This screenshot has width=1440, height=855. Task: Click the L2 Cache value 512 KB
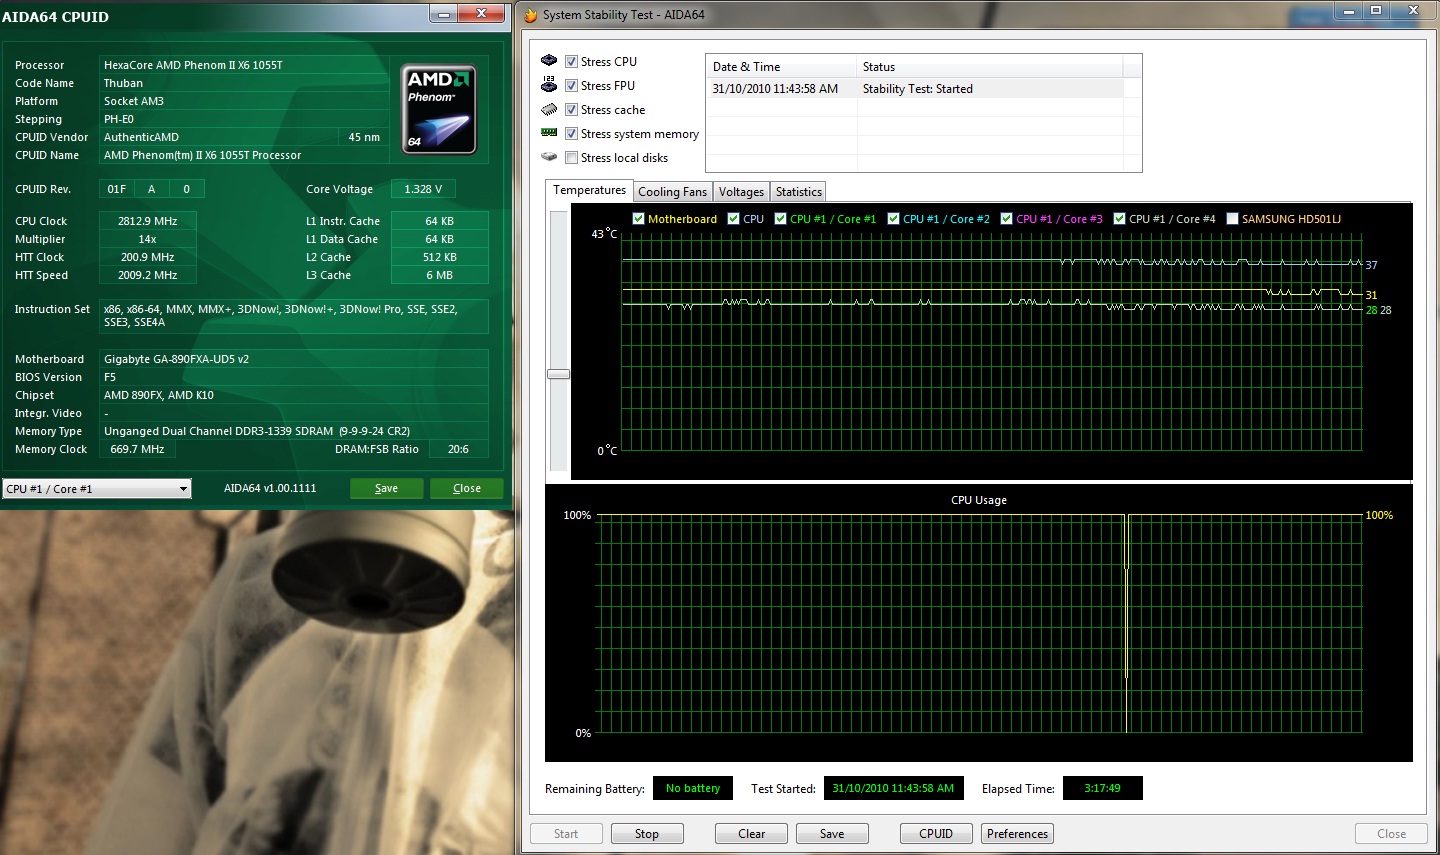439,257
